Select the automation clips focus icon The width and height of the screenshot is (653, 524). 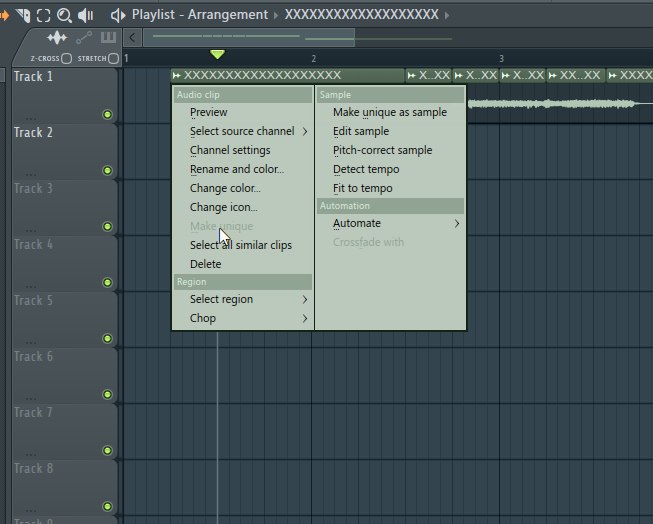click(x=84, y=38)
